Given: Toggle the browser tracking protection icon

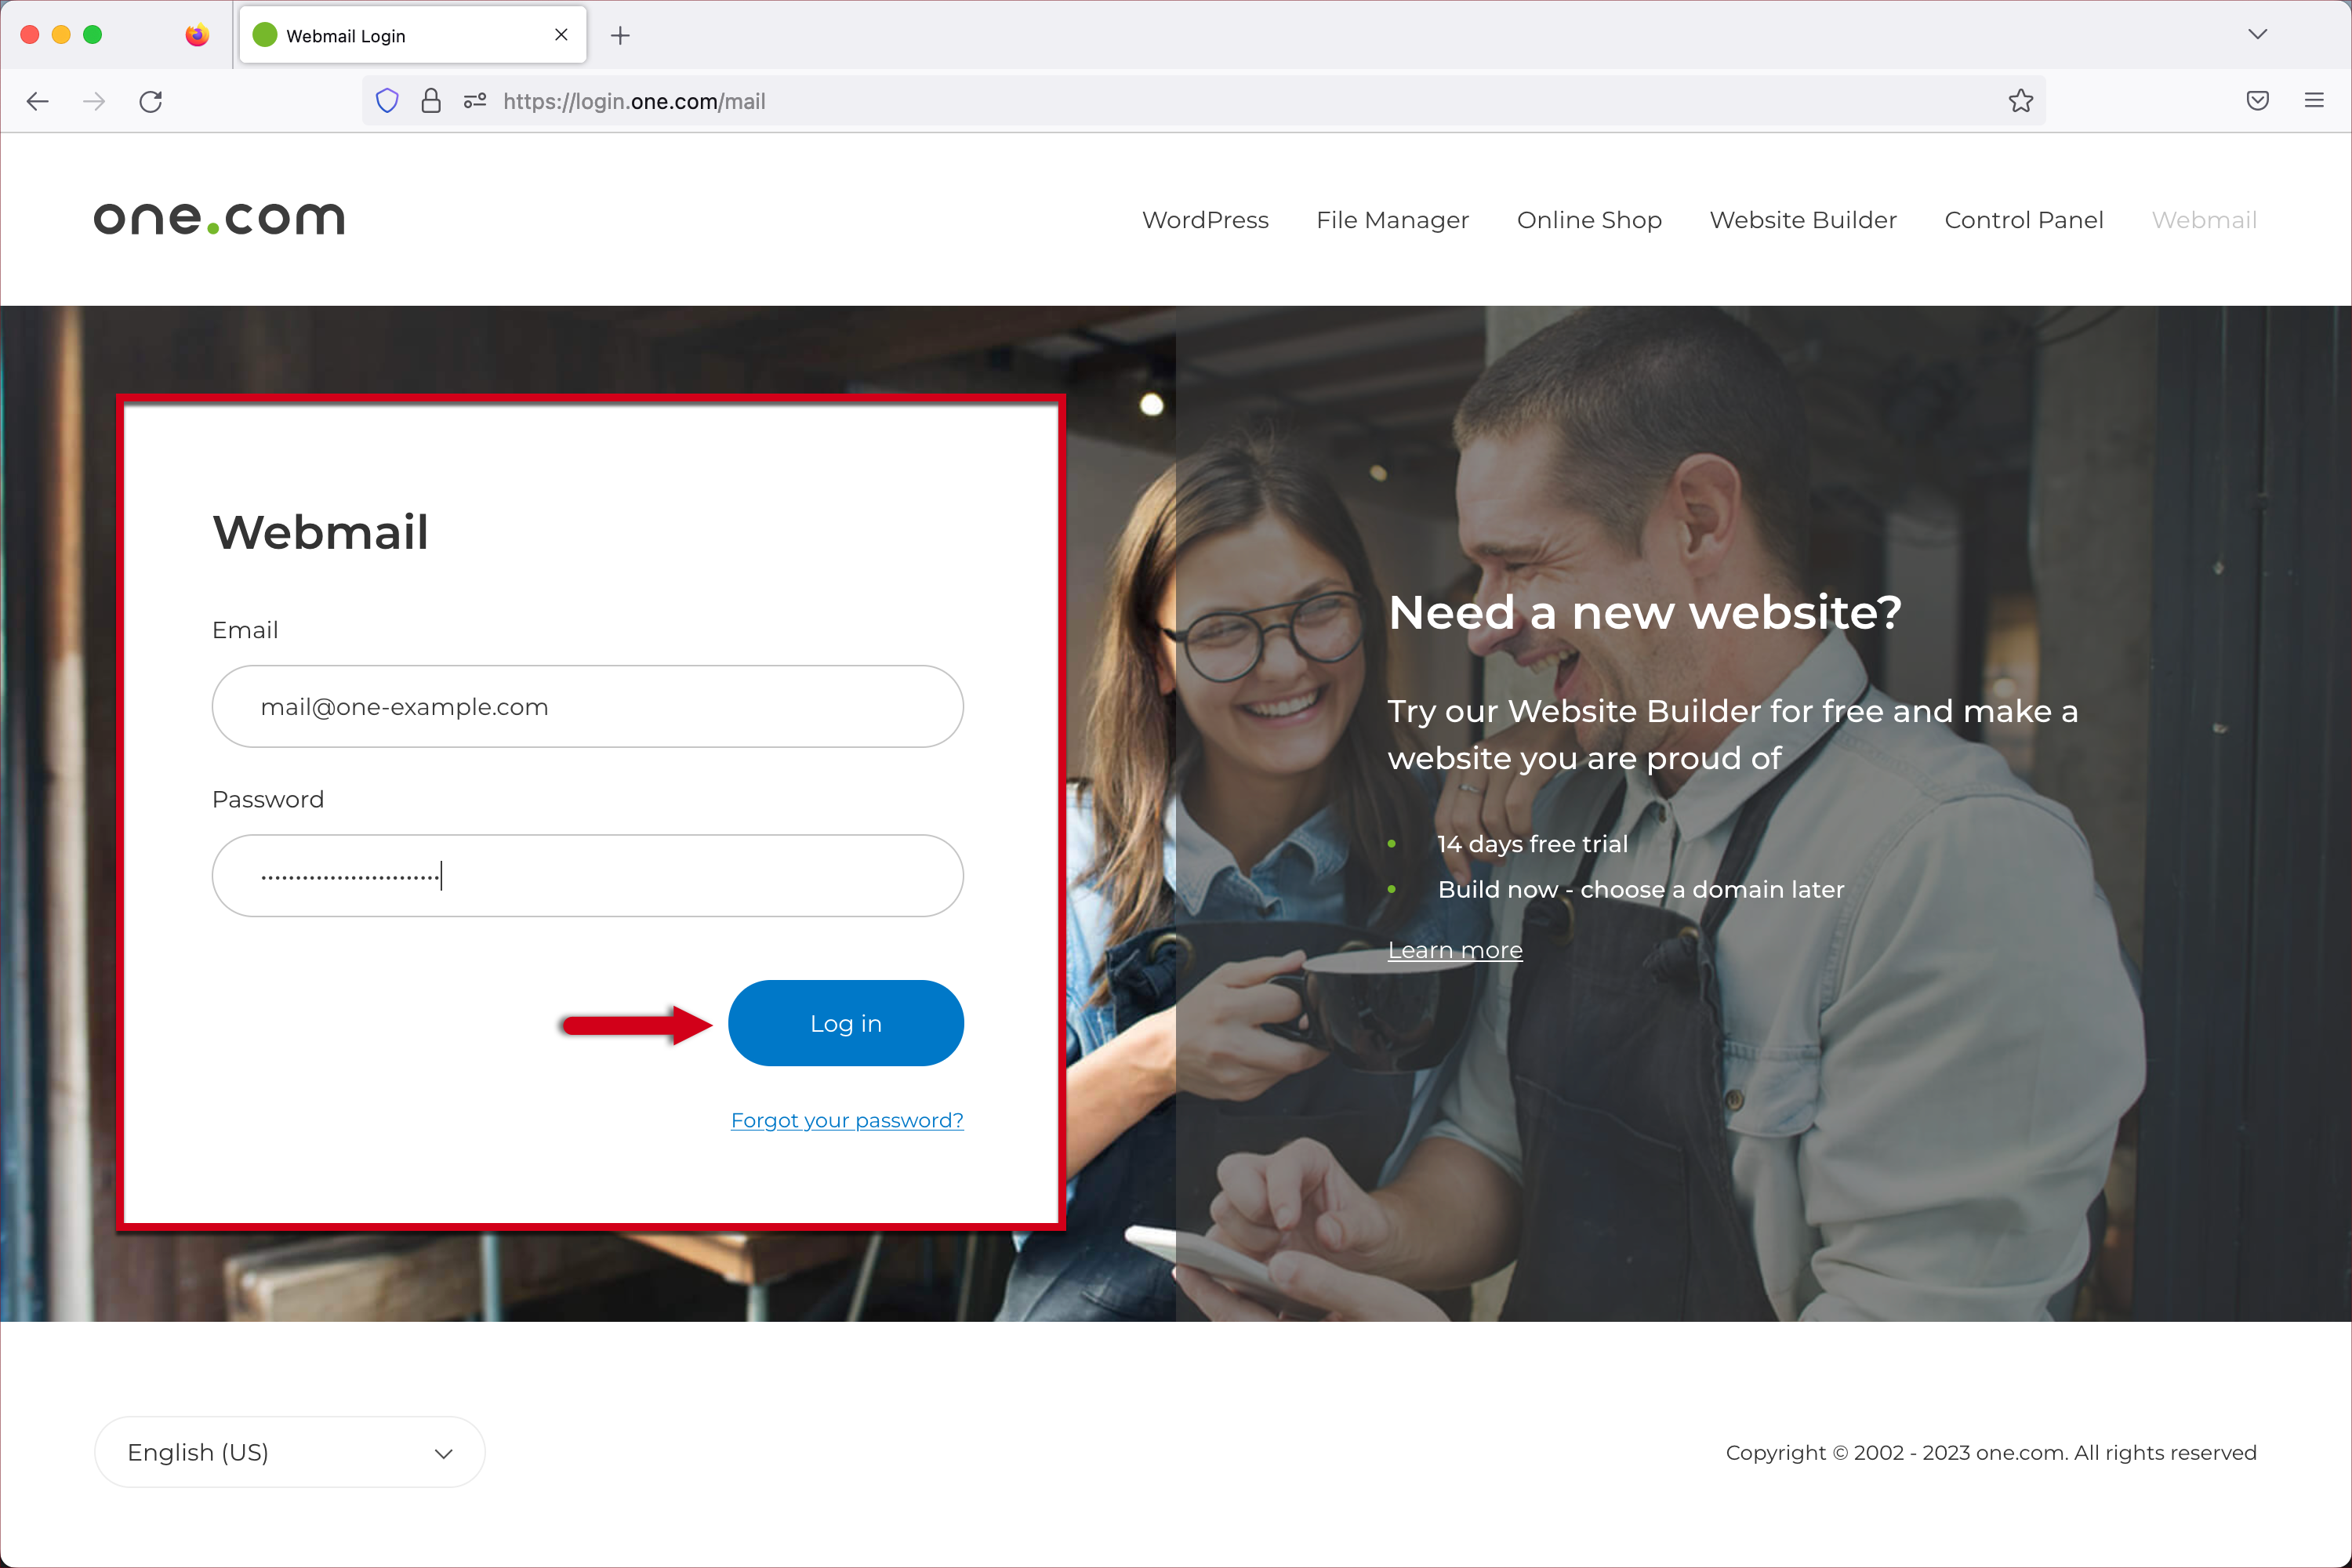Looking at the screenshot, I should (389, 100).
